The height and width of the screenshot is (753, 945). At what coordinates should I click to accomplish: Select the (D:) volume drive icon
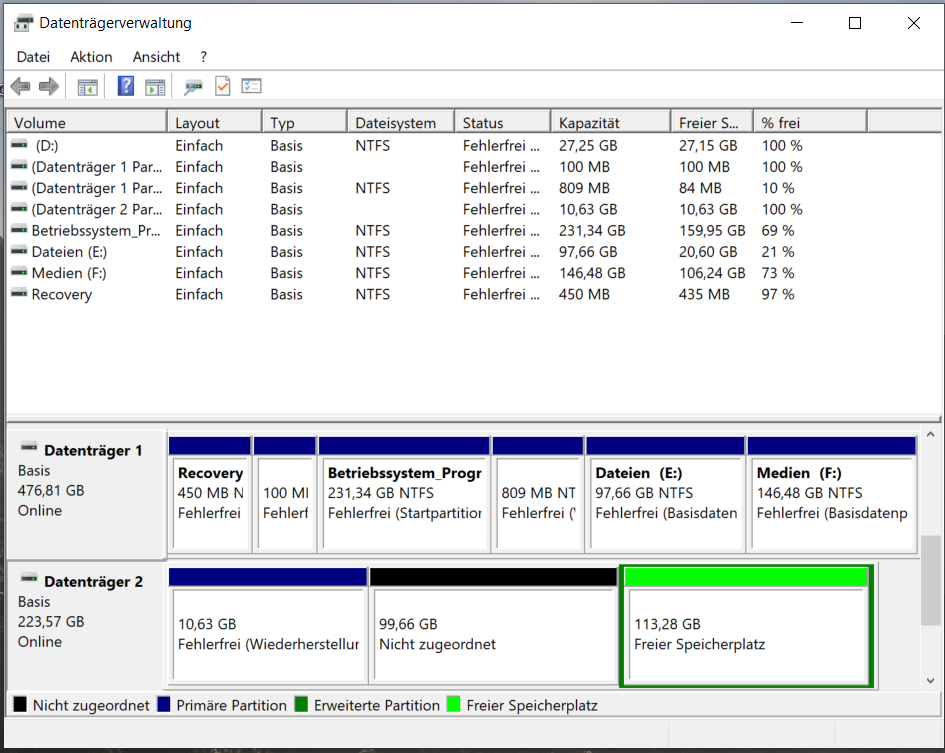coord(19,145)
